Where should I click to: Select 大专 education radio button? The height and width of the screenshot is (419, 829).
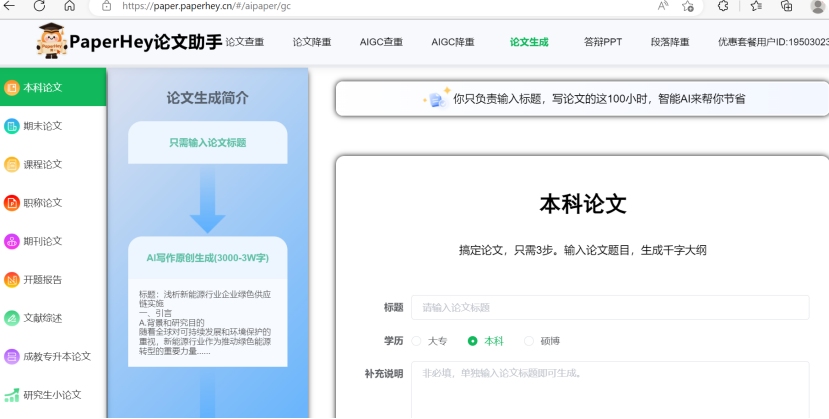416,341
